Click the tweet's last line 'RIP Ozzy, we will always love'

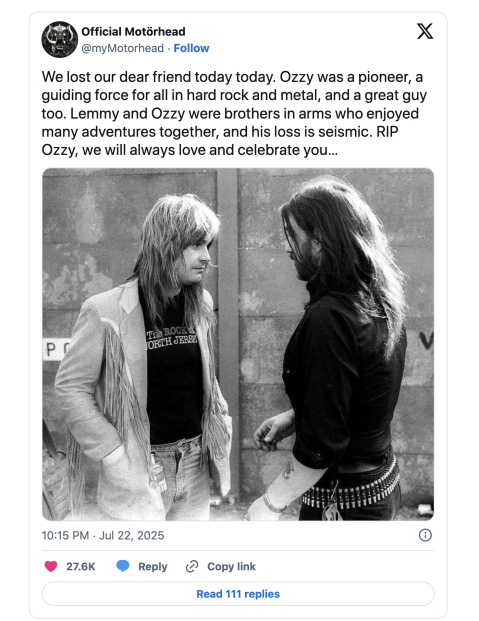(x=190, y=150)
